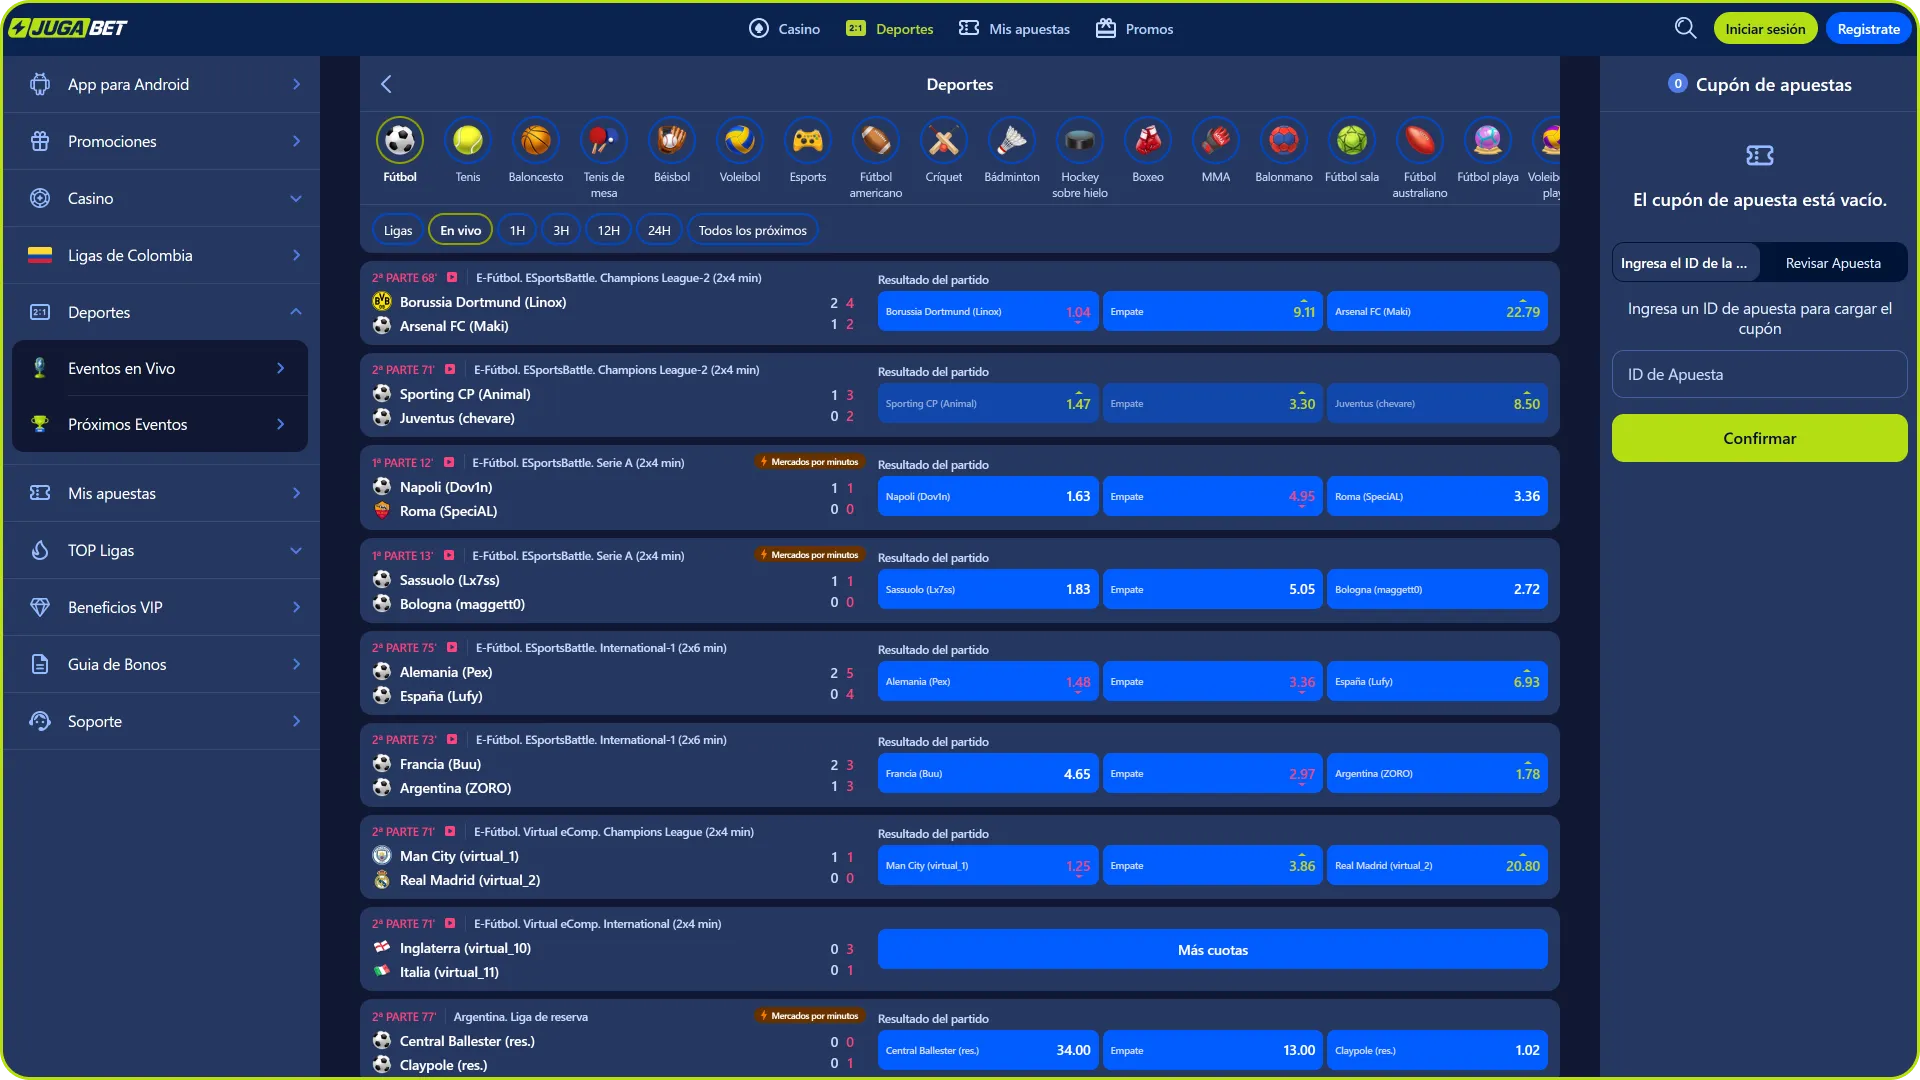Screen dimensions: 1920x1080
Task: Open Promos in top navigation
Action: [1134, 29]
